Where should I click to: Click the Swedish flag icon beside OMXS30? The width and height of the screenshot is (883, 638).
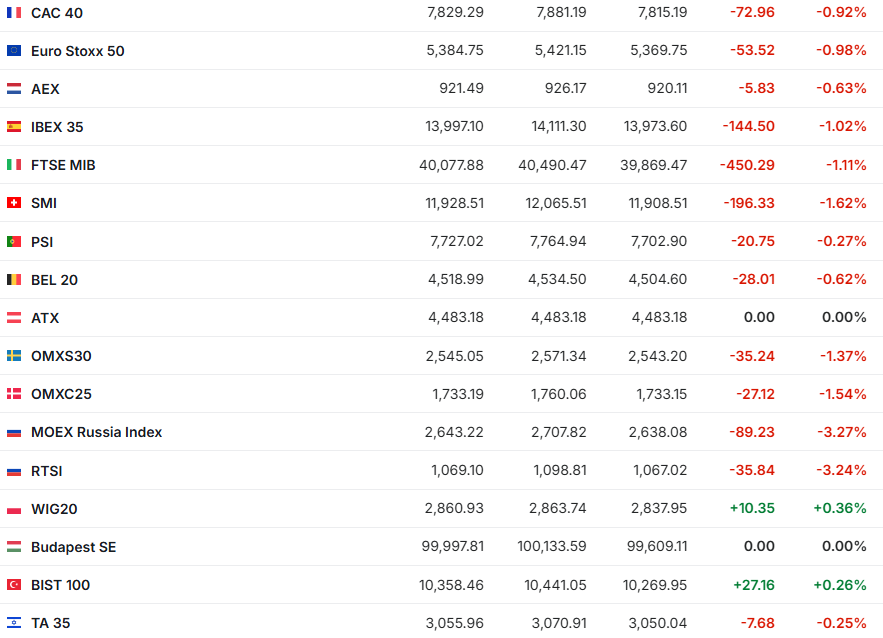point(14,356)
